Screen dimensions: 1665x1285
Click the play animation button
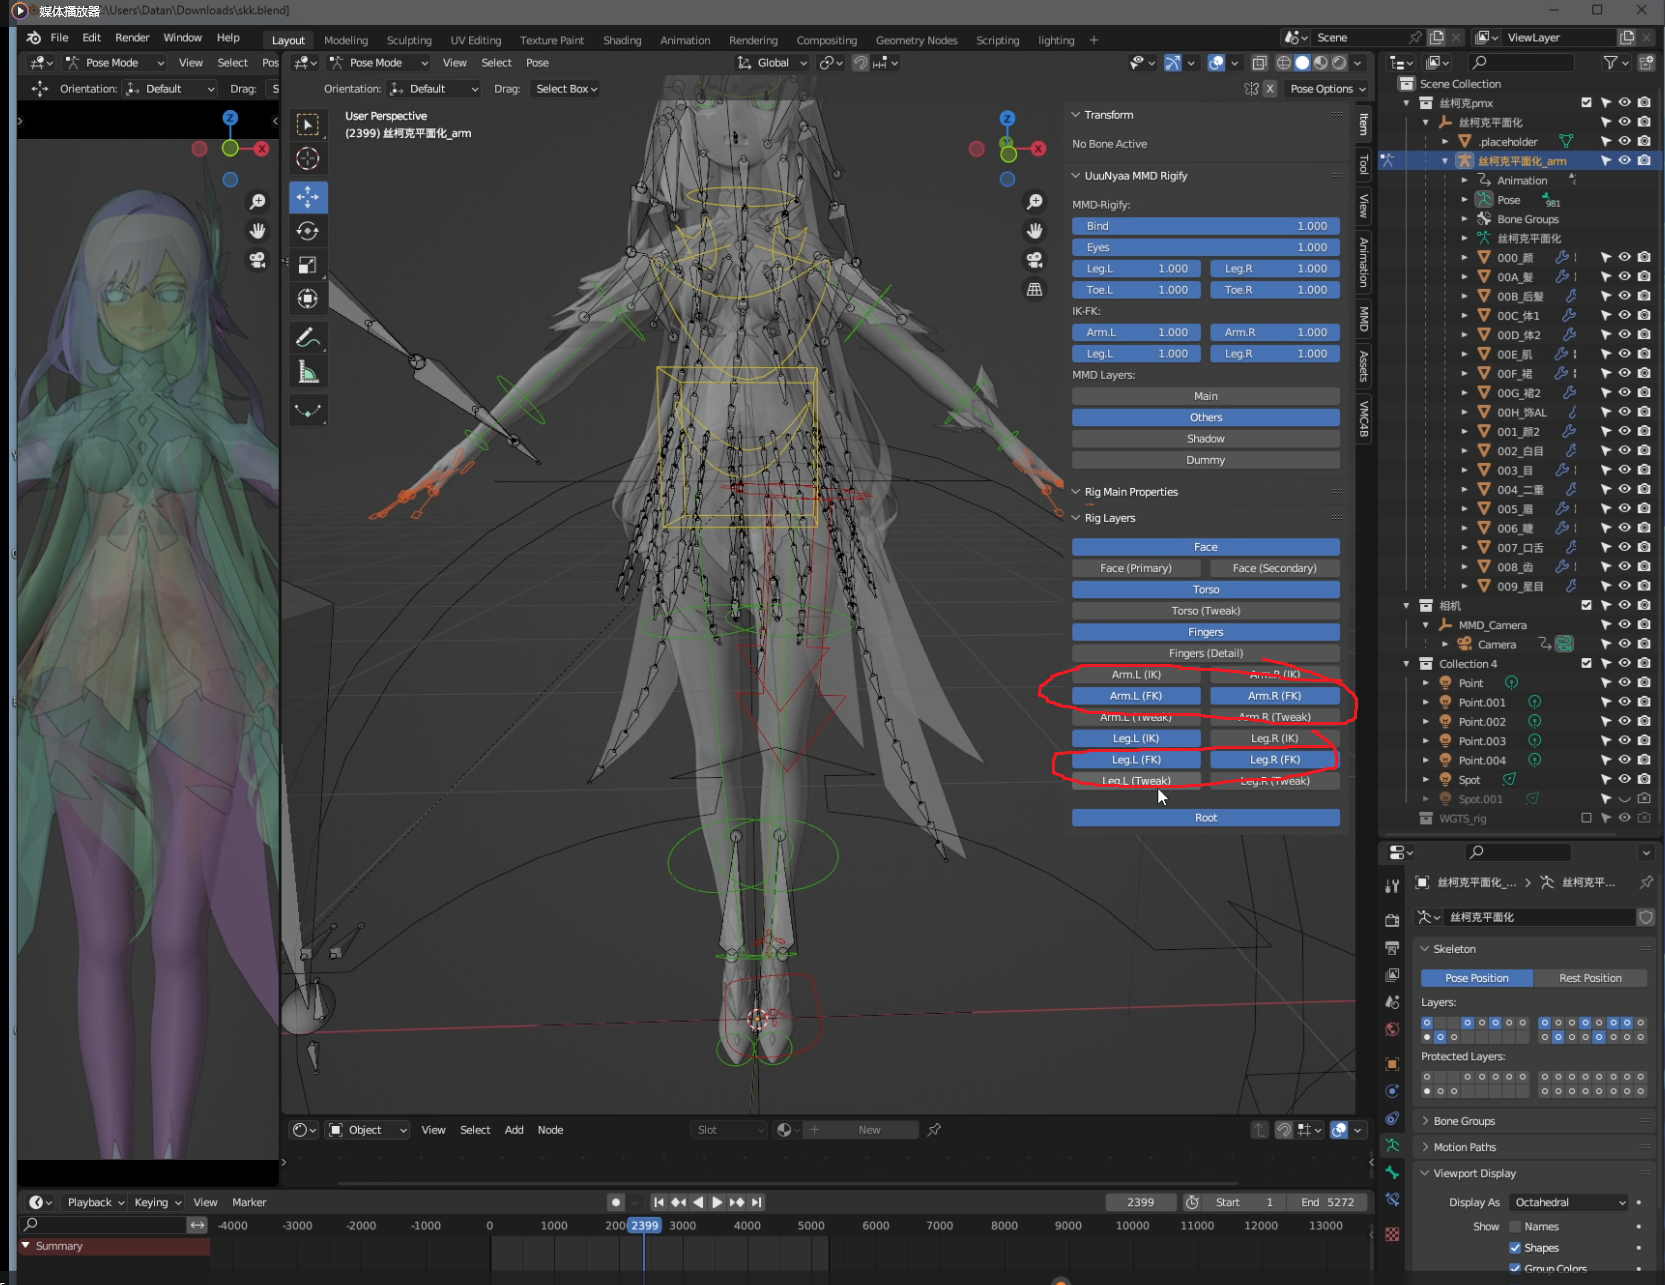click(717, 1202)
